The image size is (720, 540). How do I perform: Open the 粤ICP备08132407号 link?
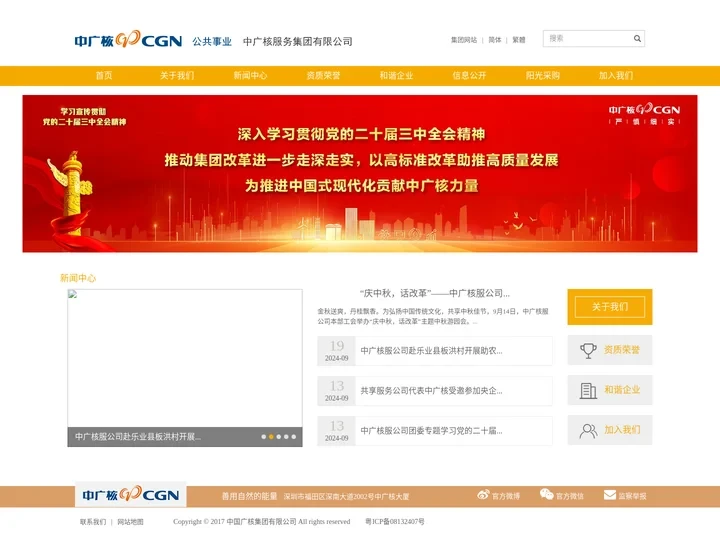tap(395, 522)
